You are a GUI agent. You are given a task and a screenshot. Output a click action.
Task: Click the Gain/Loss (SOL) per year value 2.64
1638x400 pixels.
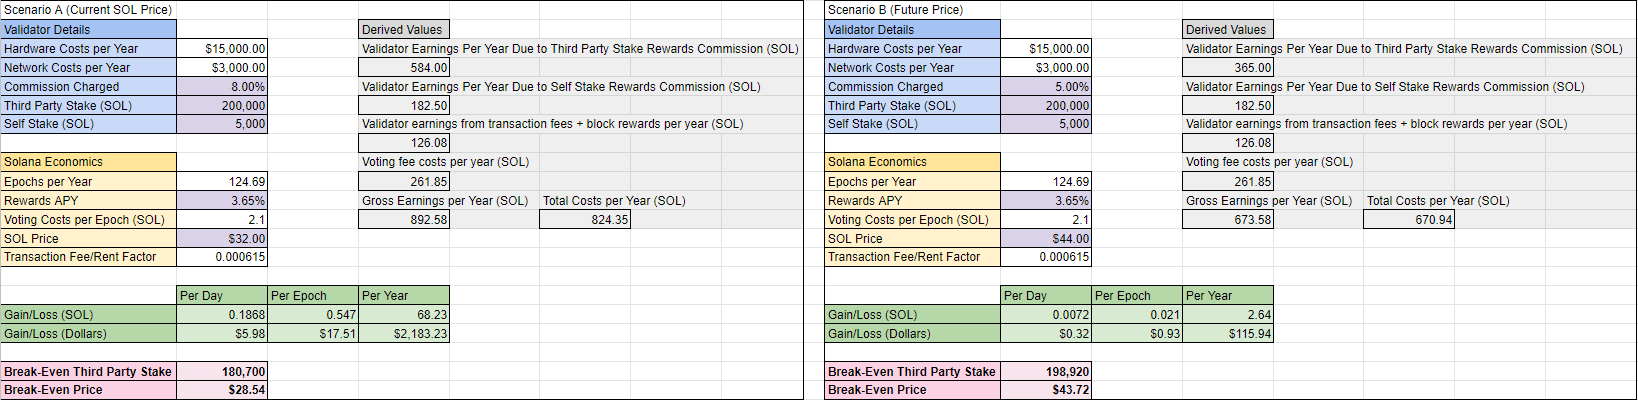tap(1227, 315)
